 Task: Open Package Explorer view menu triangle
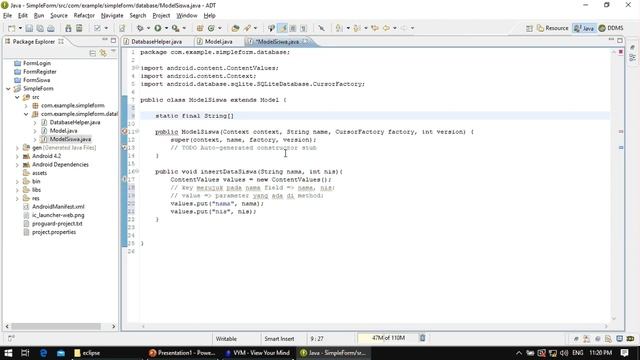point(113,52)
